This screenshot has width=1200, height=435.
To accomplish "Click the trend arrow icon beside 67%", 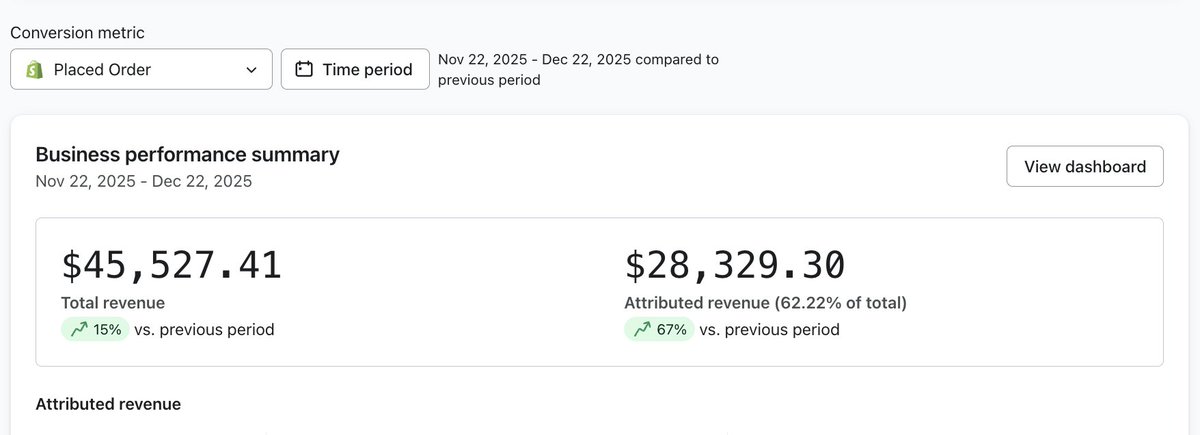I will pos(641,329).
